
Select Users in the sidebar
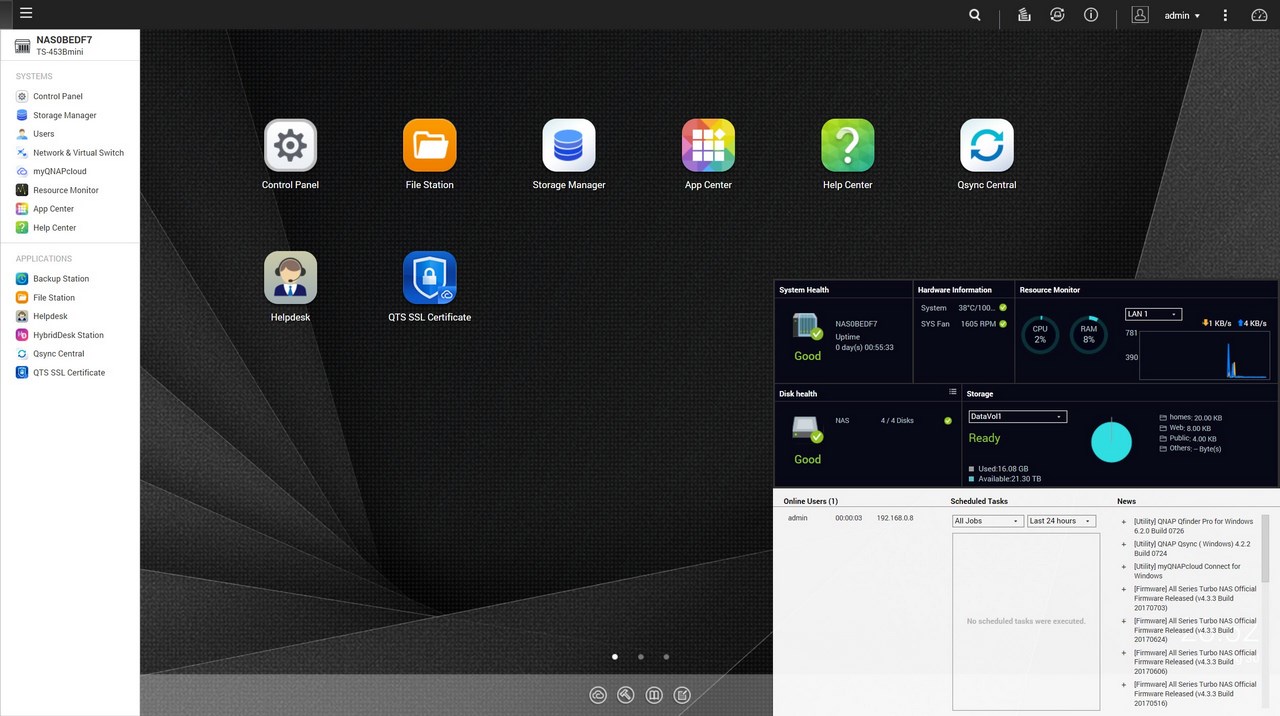pos(44,134)
